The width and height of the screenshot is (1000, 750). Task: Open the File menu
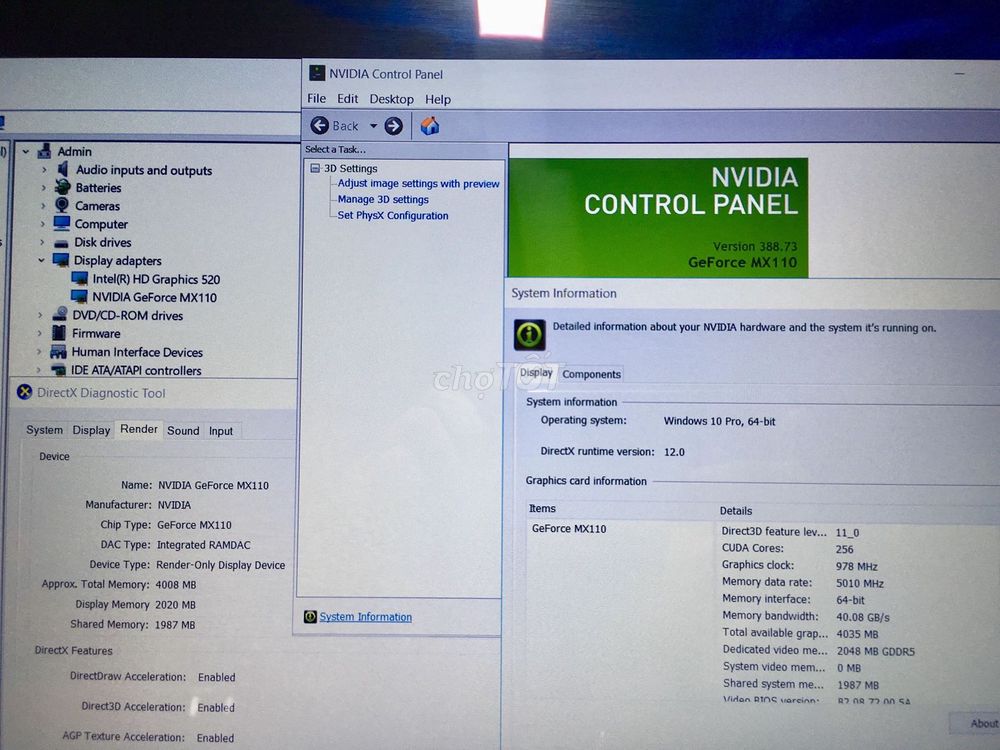(x=316, y=99)
